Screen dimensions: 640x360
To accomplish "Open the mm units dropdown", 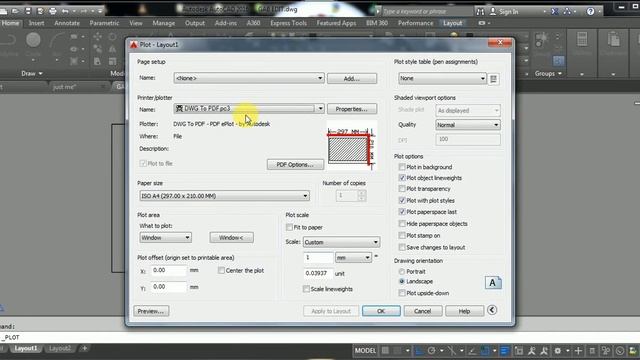I will [x=353, y=258].
